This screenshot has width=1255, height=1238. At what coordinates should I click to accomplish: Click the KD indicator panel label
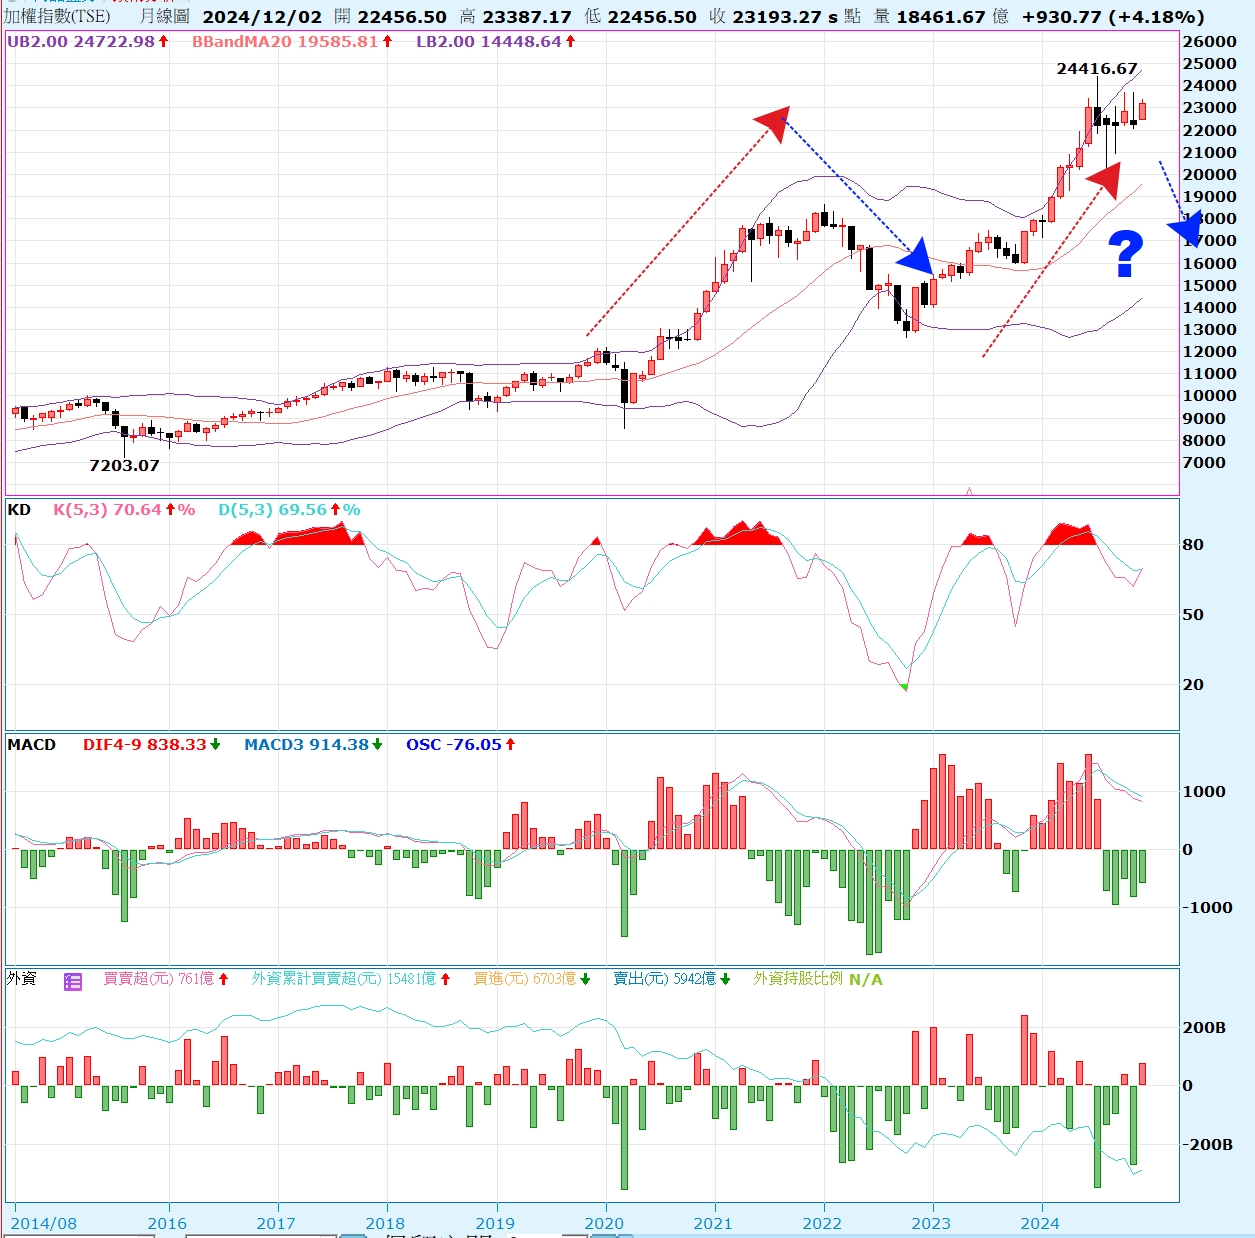coord(19,510)
